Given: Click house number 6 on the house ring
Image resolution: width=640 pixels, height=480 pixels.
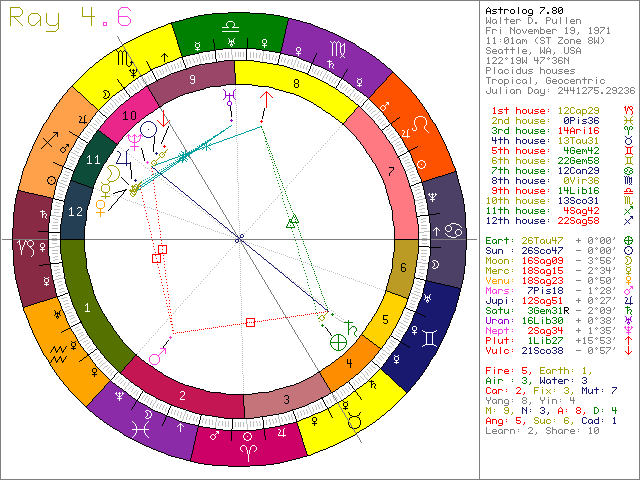Looking at the screenshot, I should [x=403, y=267].
